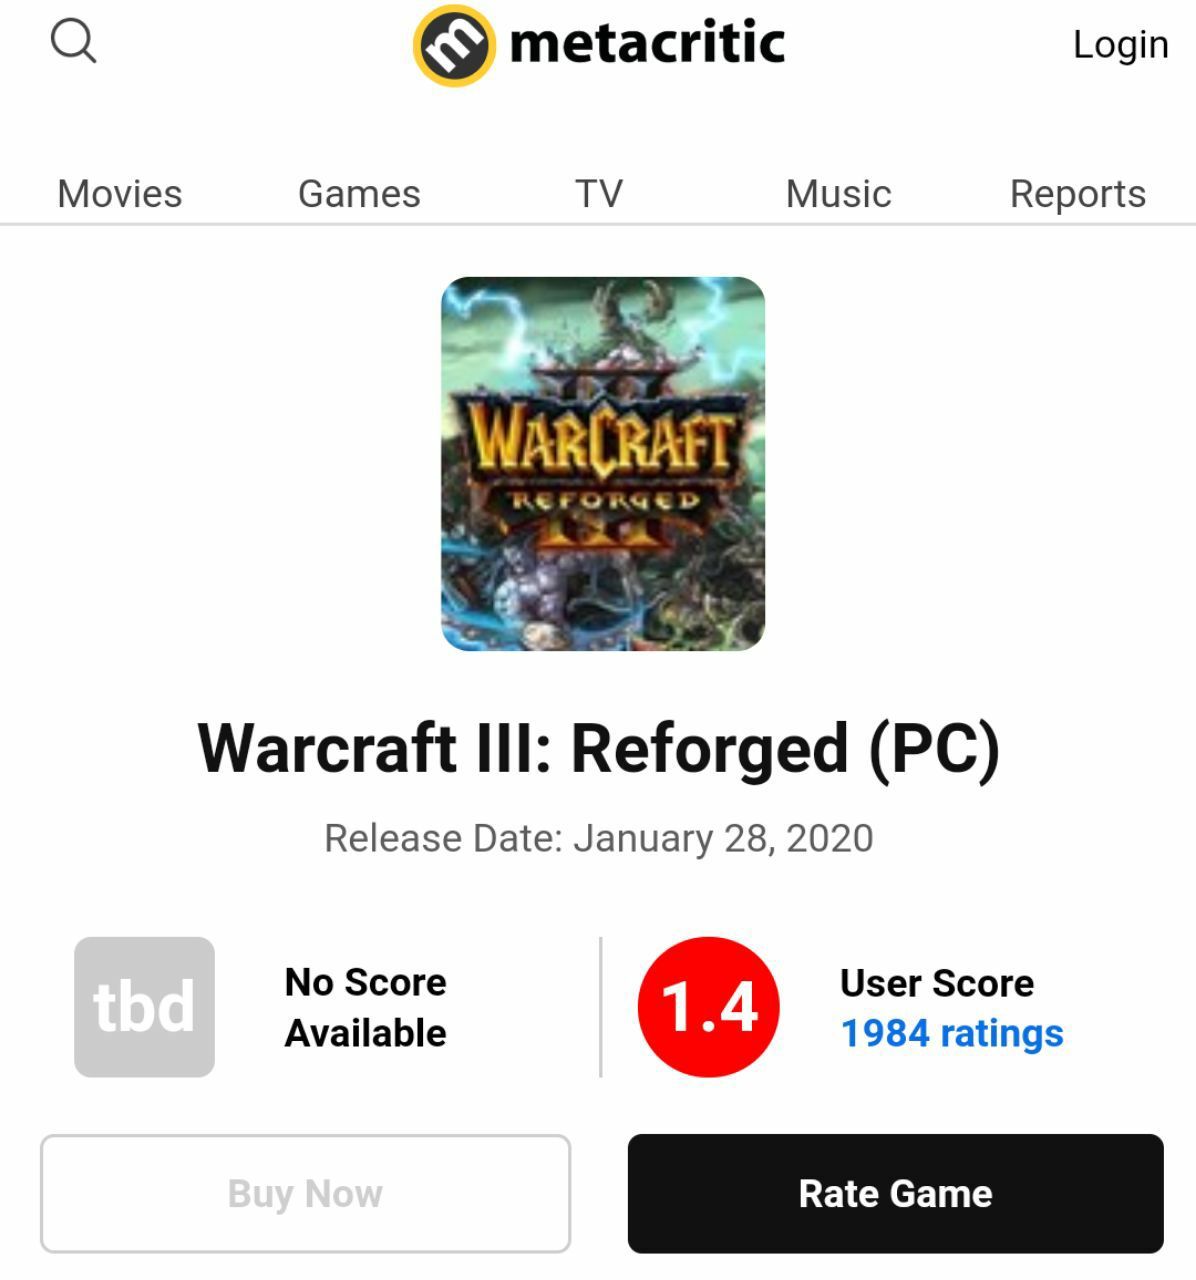
Task: Click the User Score heading
Action: tap(937, 983)
